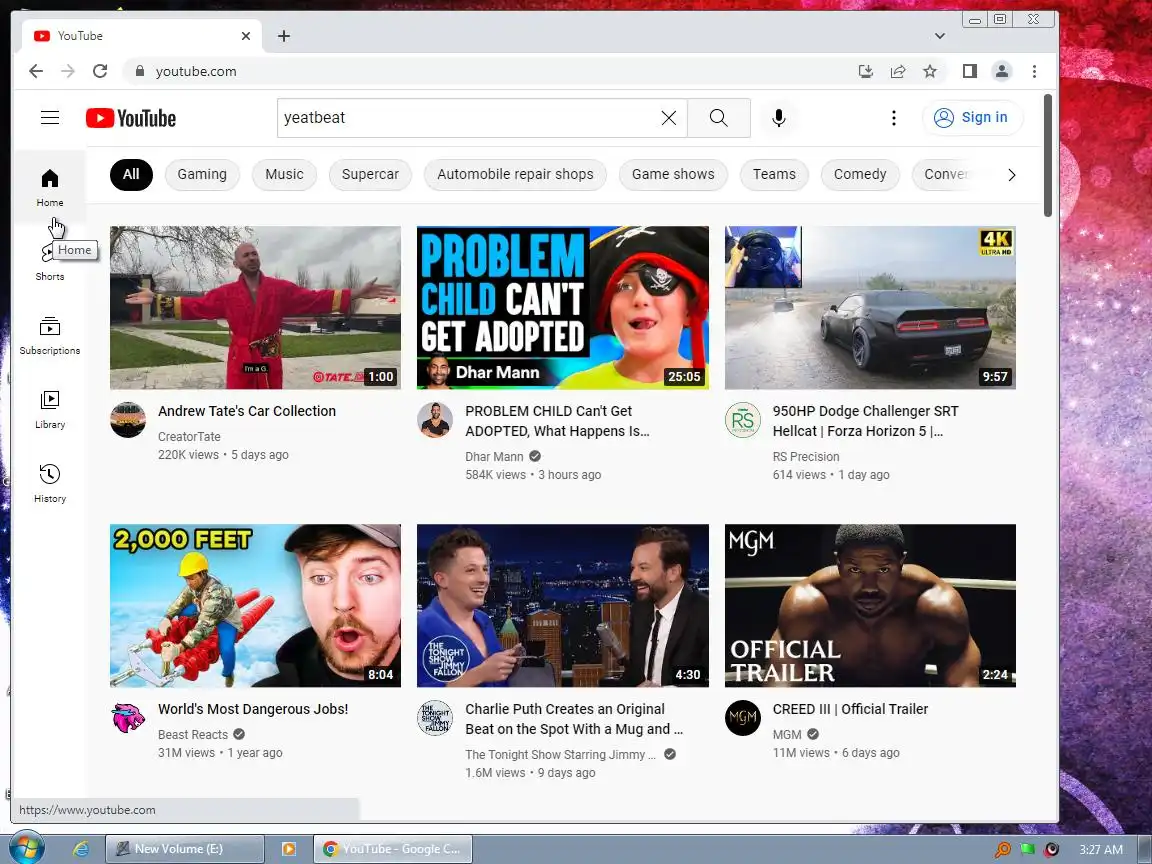Open History in the sidebar

coord(50,483)
